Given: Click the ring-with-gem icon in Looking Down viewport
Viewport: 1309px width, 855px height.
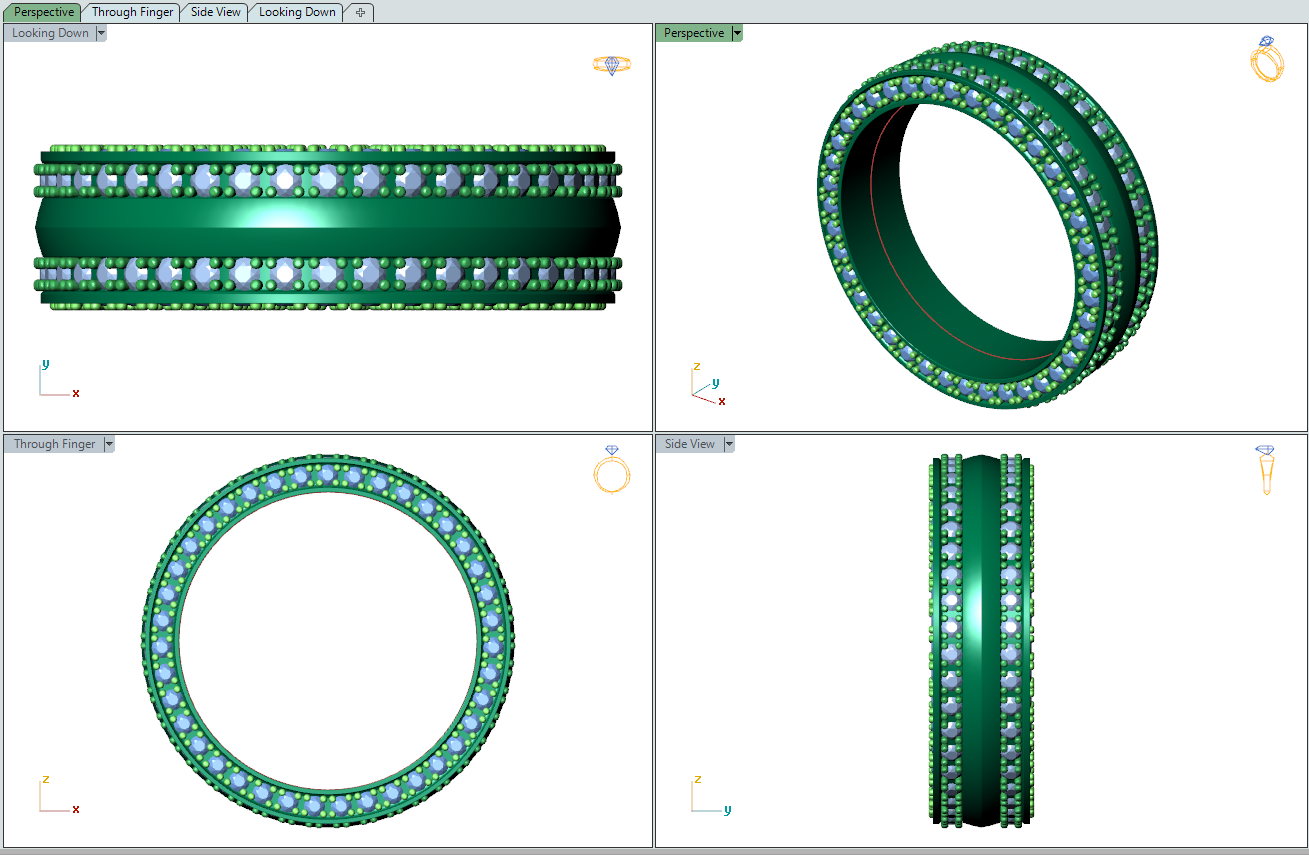Looking at the screenshot, I should (x=611, y=65).
